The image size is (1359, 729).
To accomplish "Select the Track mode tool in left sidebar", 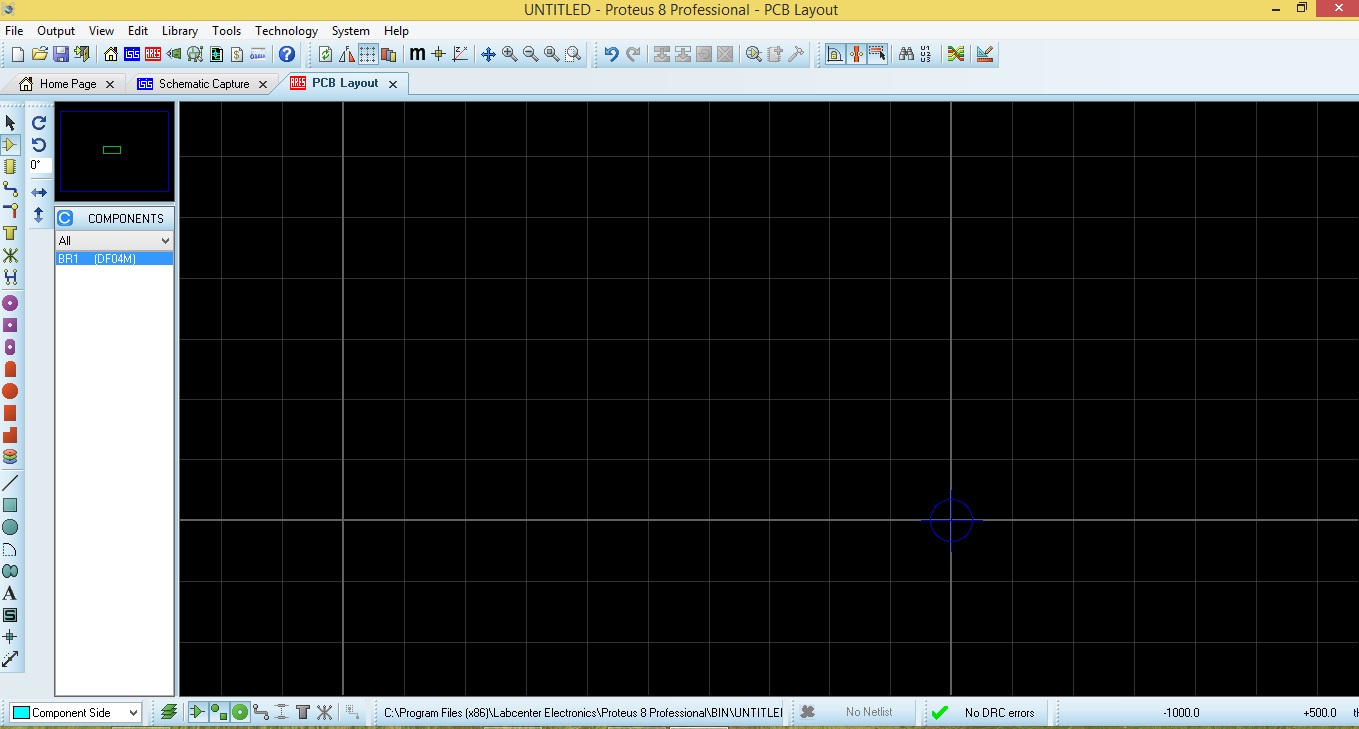I will tap(10, 189).
